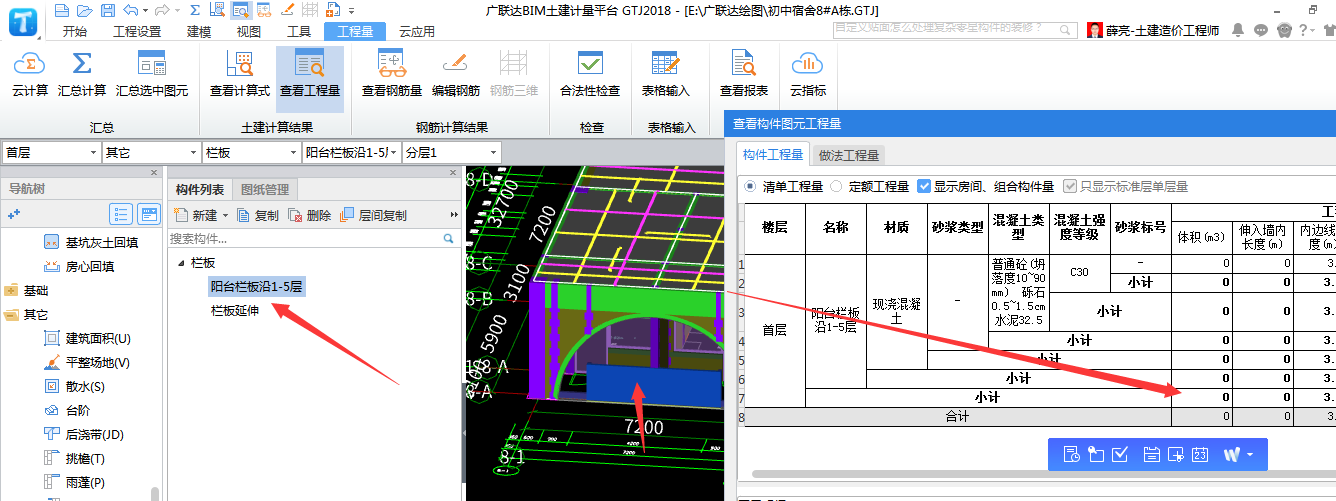Open 工具 ribbon tab

pyautogui.click(x=299, y=31)
